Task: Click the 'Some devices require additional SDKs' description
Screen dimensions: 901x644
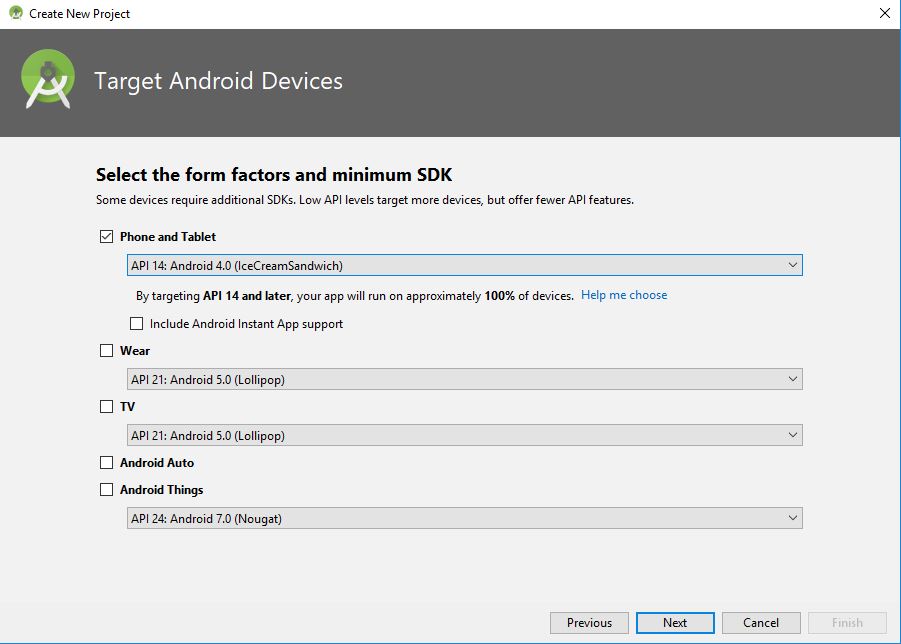Action: click(x=365, y=200)
